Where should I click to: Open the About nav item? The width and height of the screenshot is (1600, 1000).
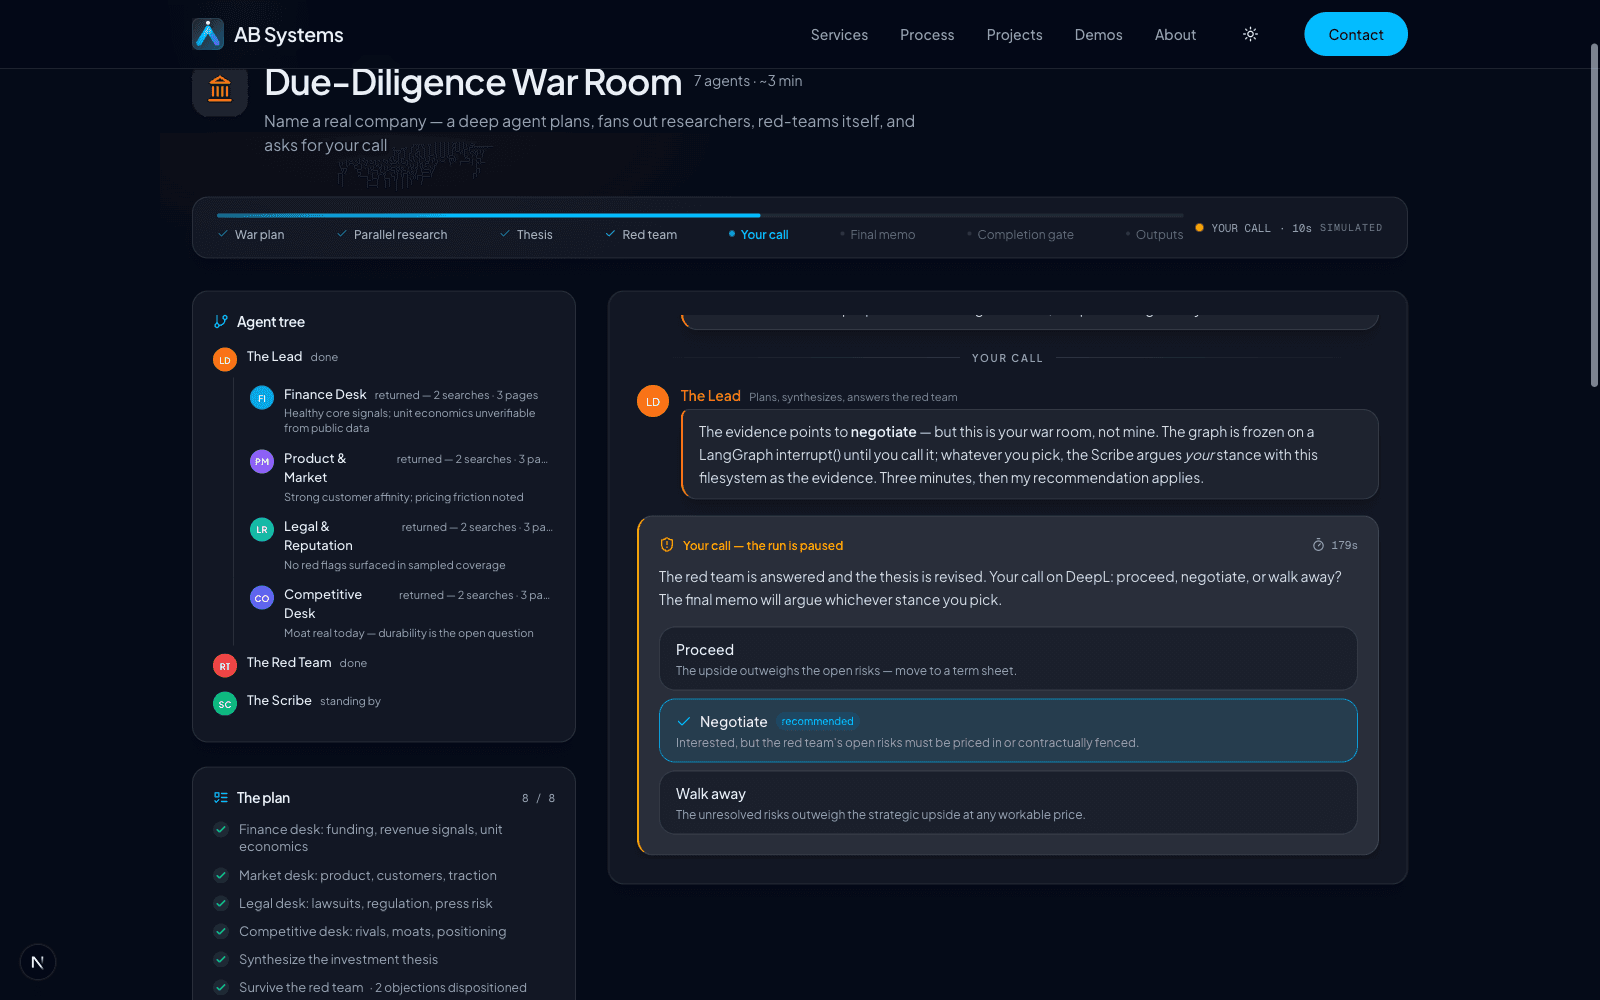(1175, 34)
